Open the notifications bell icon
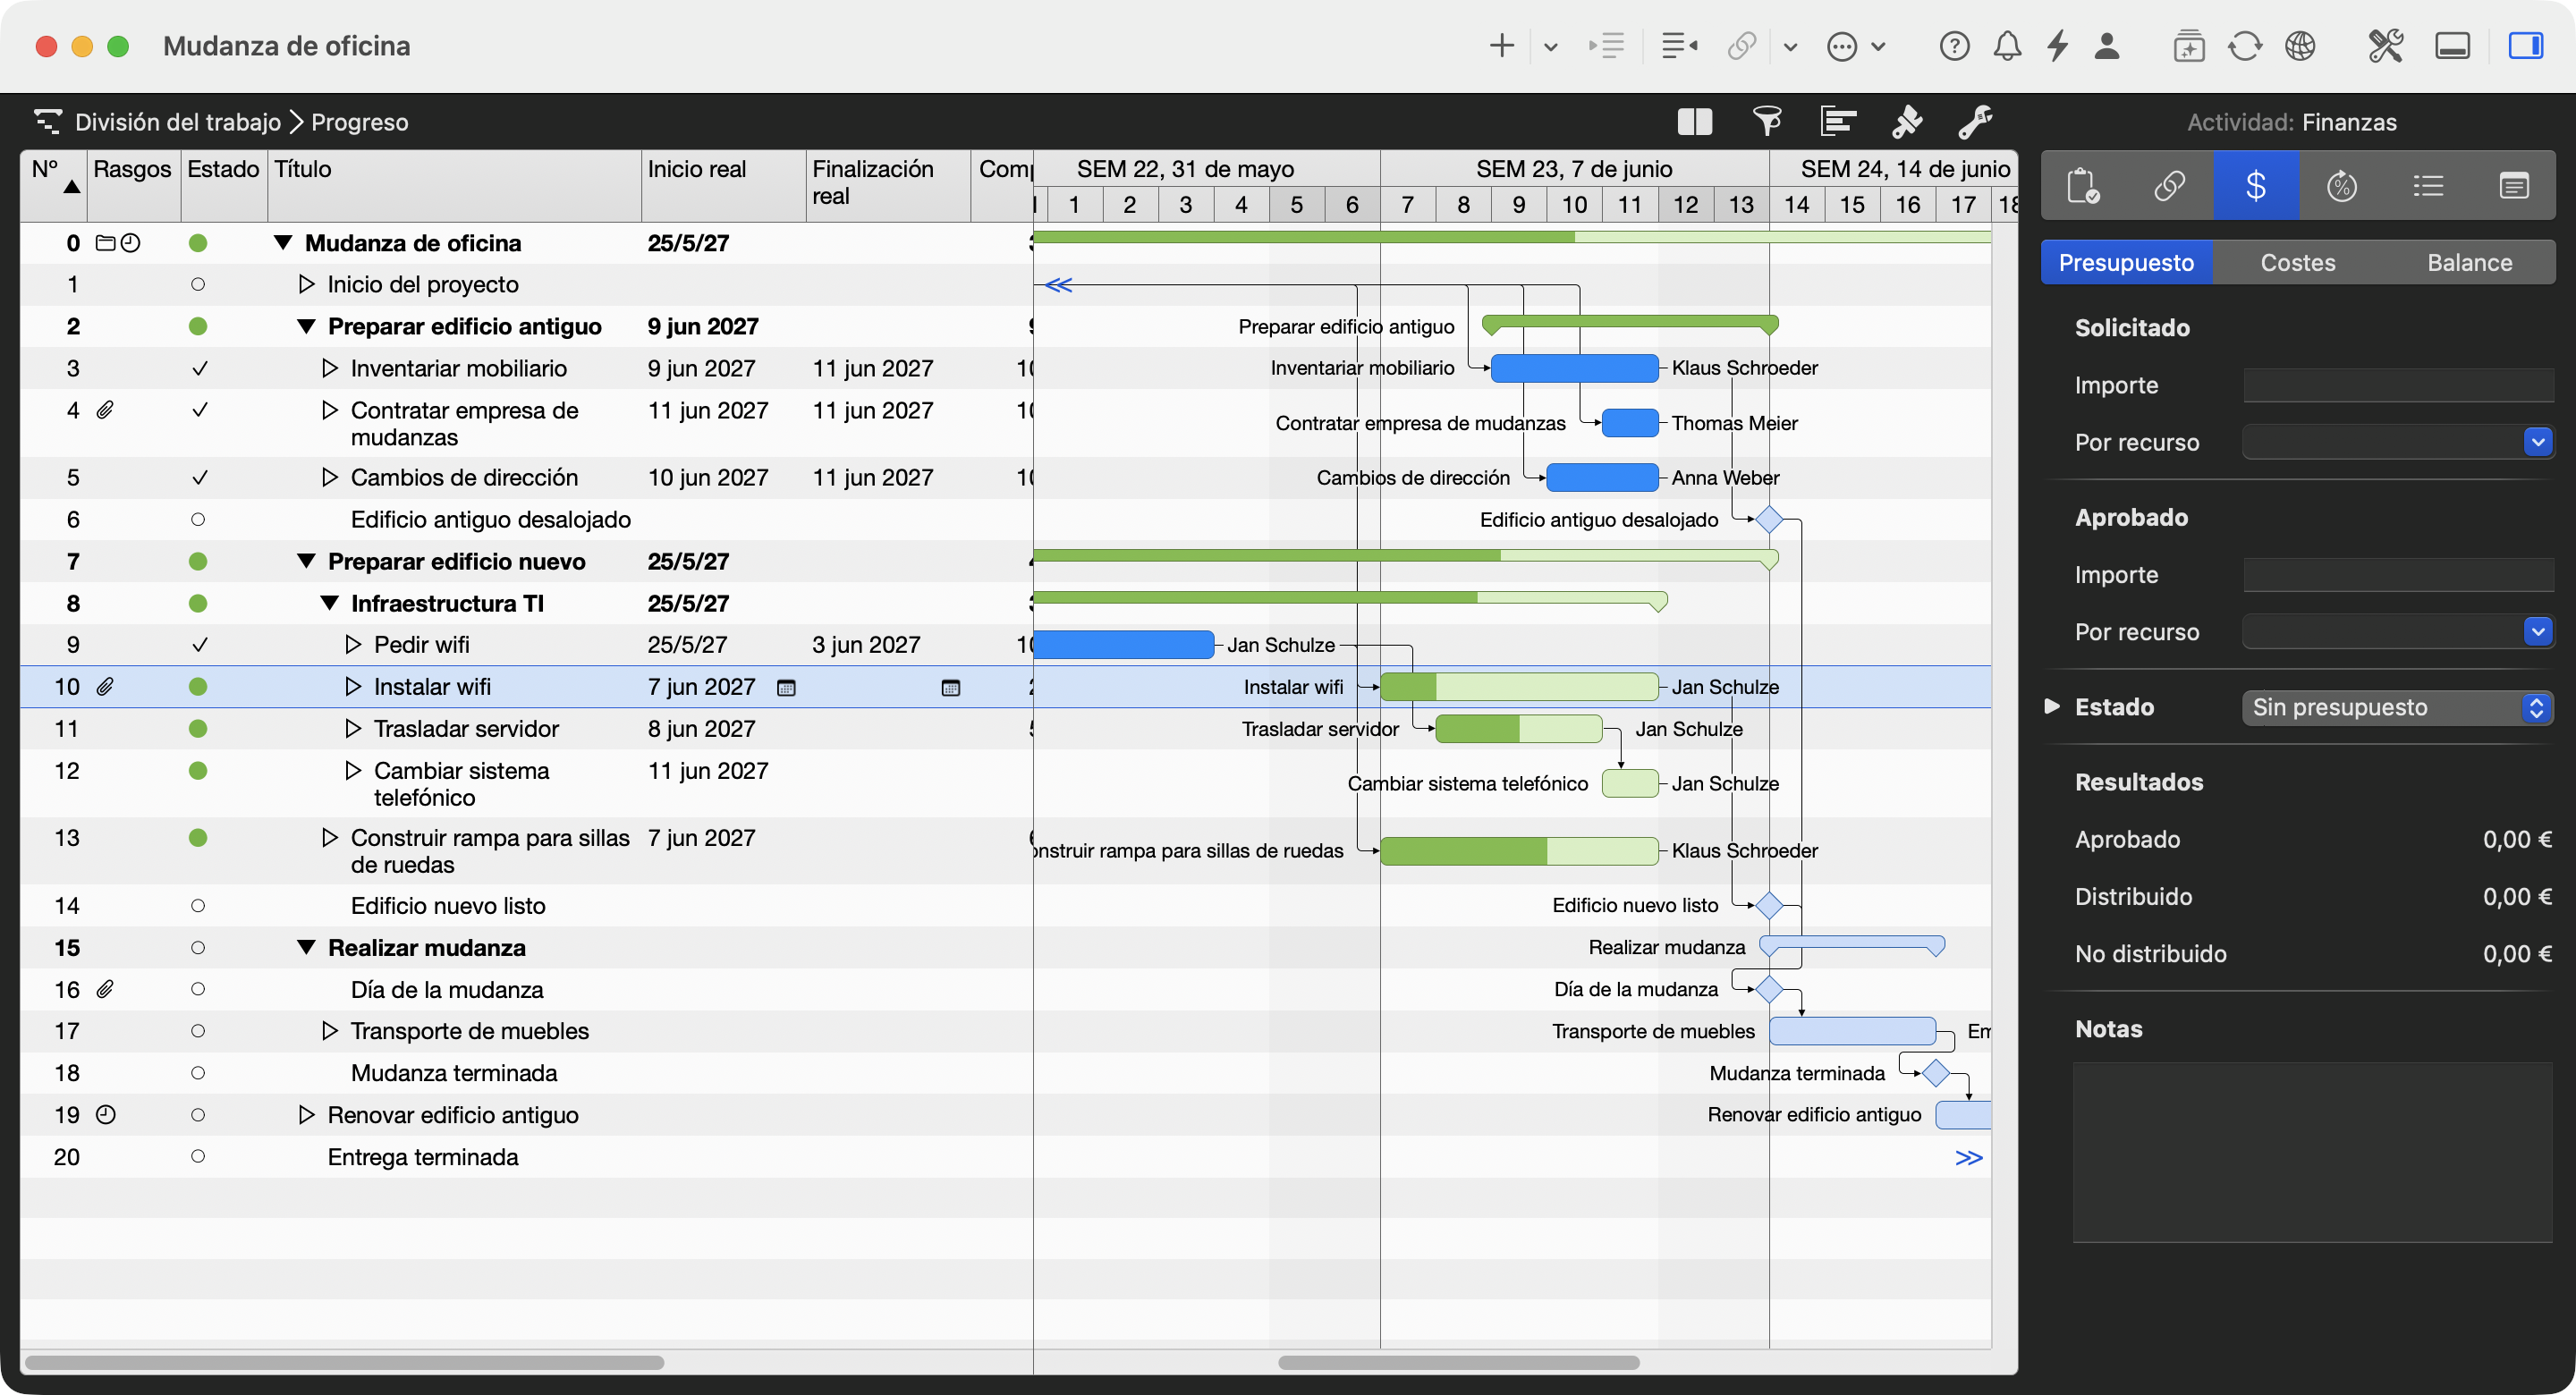The image size is (2576, 1395). 2007,46
